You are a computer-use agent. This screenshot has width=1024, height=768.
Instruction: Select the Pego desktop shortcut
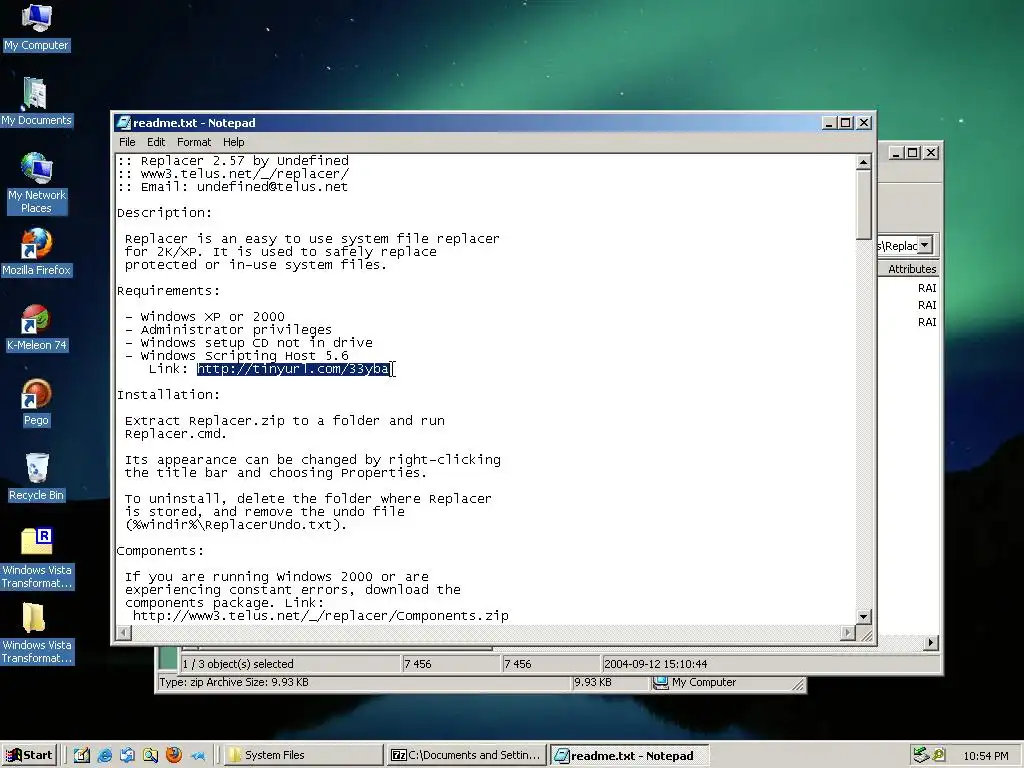36,403
